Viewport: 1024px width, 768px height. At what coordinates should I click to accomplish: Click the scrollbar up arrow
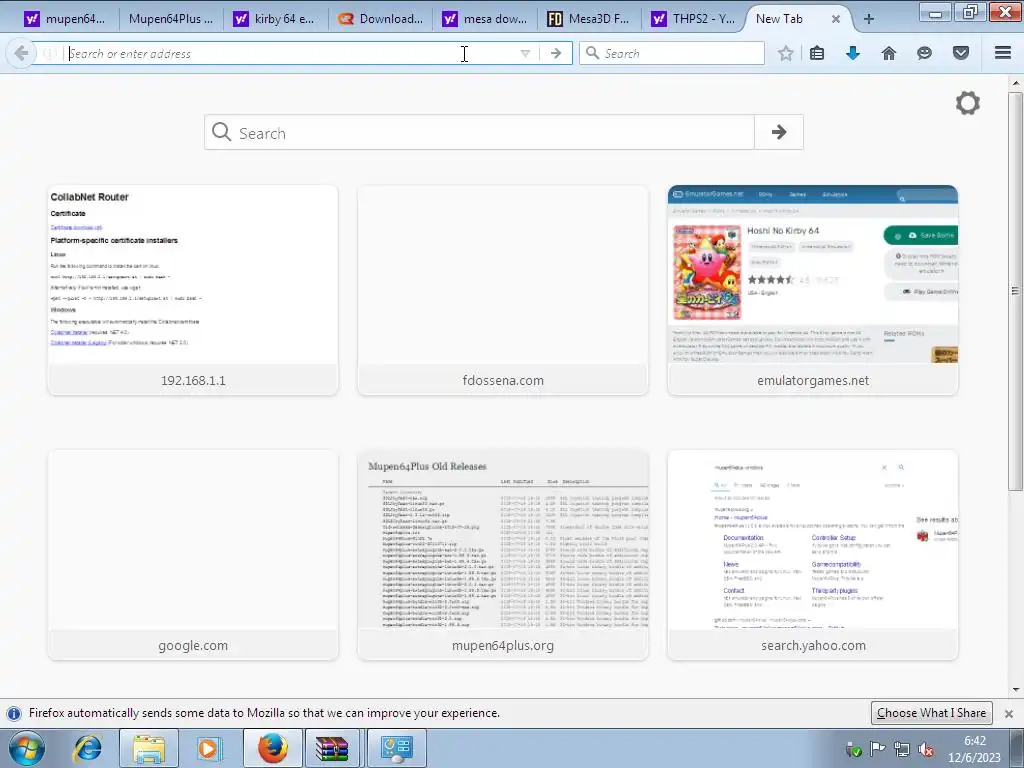(1016, 84)
